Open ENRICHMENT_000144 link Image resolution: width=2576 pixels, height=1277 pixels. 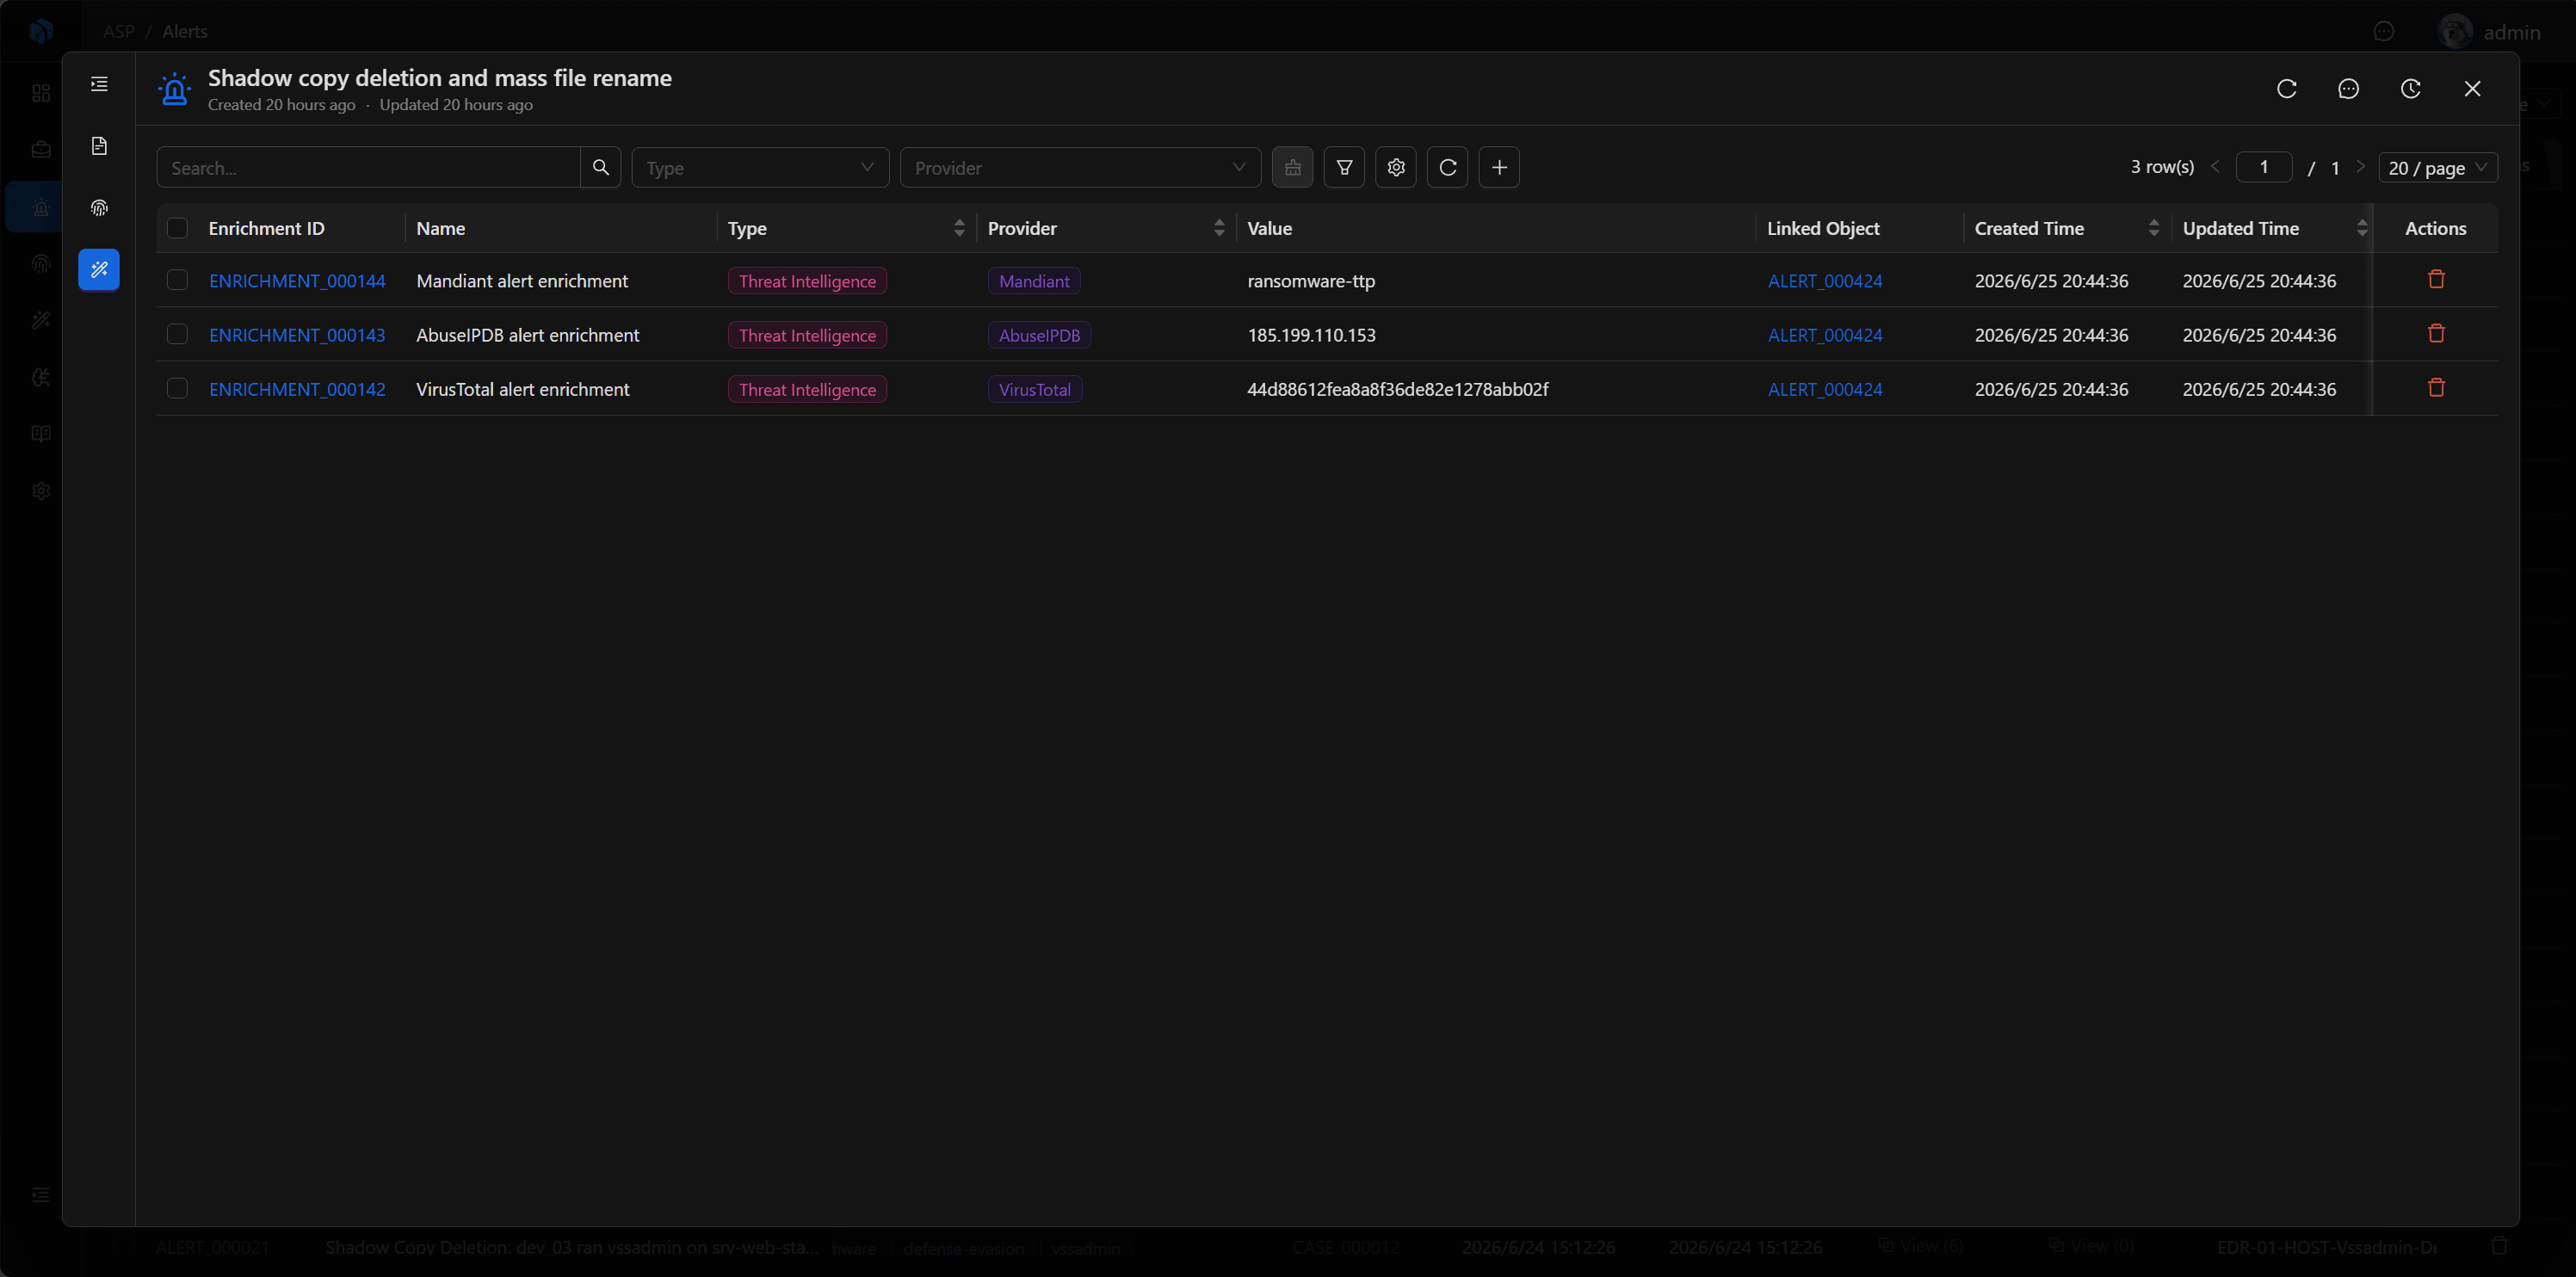pos(297,281)
